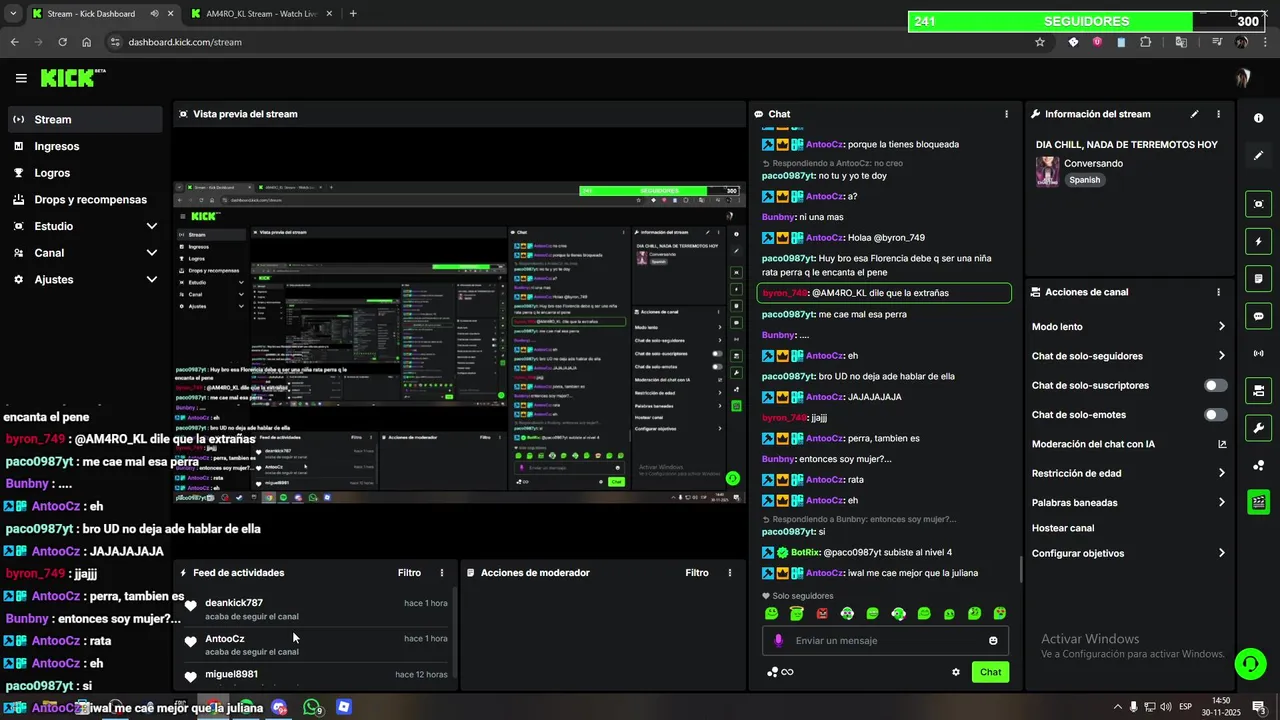The width and height of the screenshot is (1280, 720).
Task: Click the green clapperboard icon in the right sidebar
Action: coord(1258,502)
